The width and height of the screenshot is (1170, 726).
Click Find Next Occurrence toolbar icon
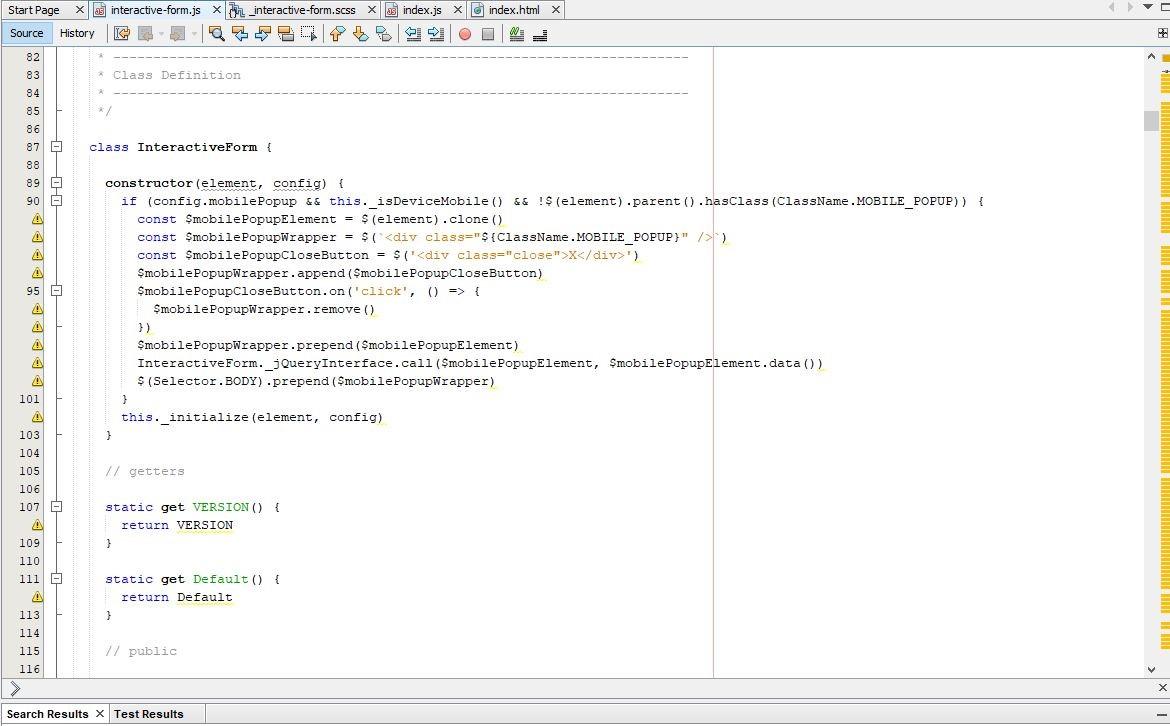263,34
